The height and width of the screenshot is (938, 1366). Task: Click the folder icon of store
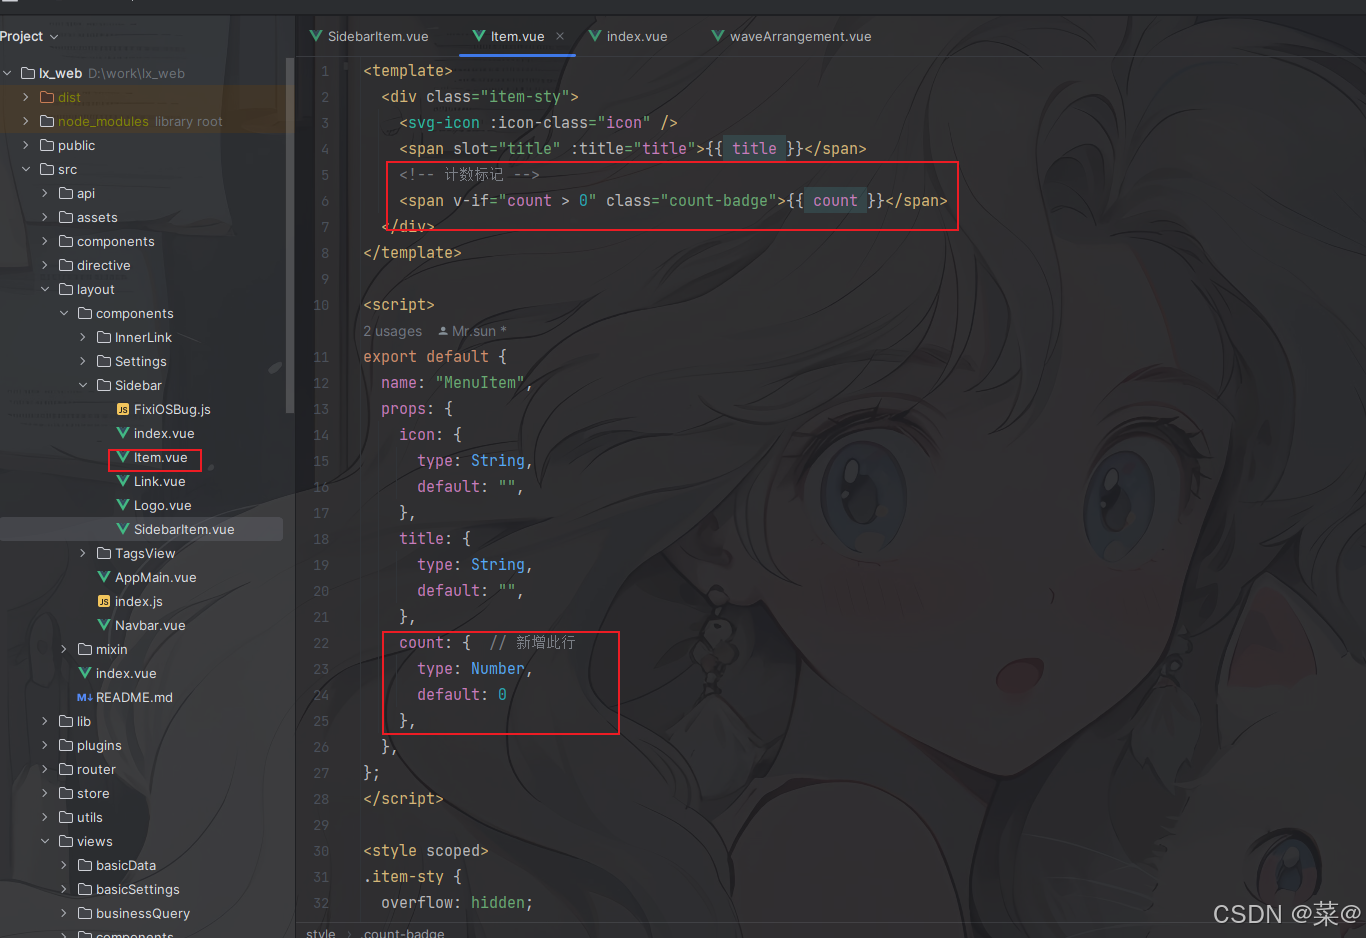[66, 793]
